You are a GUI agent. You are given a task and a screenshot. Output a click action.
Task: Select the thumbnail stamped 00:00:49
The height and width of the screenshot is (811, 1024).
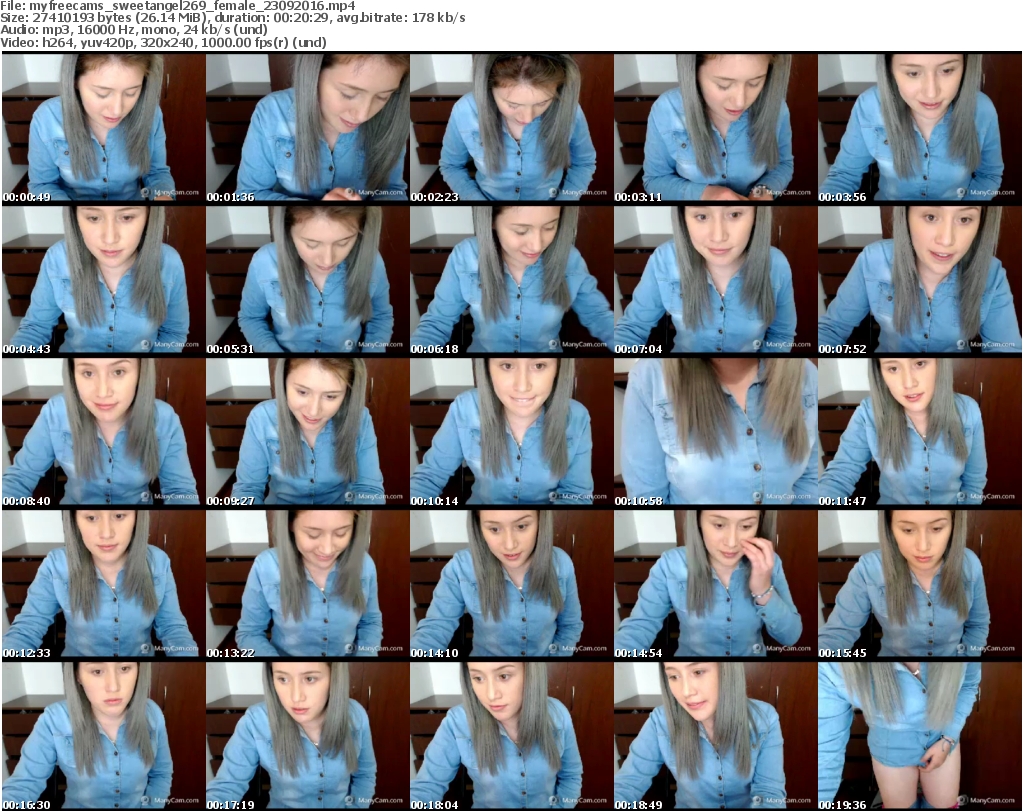click(104, 127)
